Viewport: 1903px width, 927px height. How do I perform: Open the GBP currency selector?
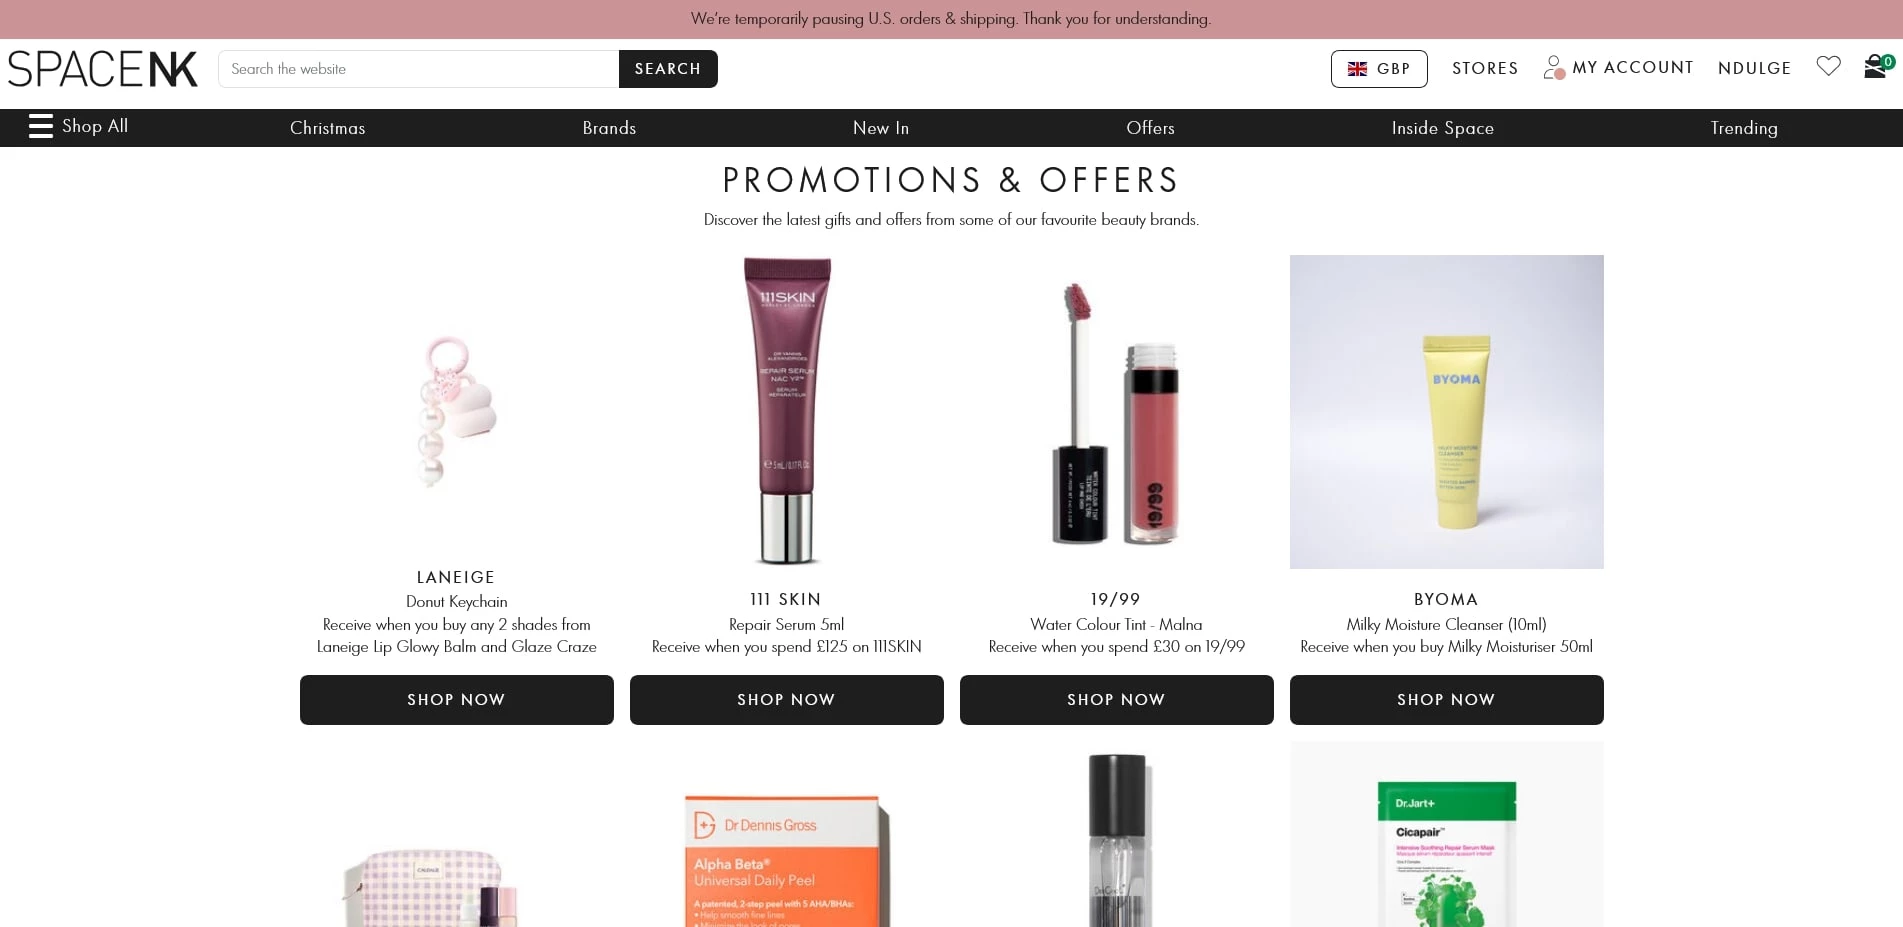coord(1379,69)
